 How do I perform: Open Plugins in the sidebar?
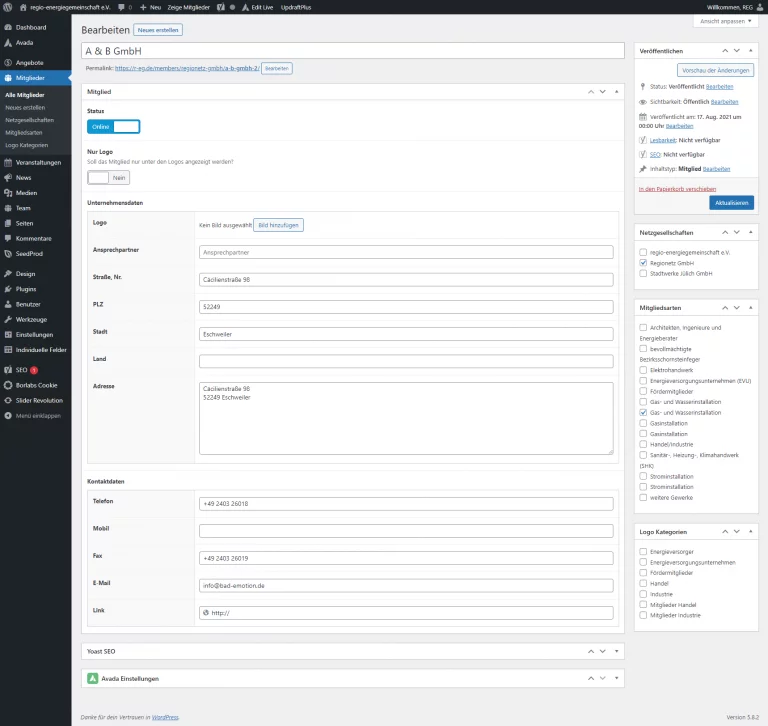tap(27, 288)
